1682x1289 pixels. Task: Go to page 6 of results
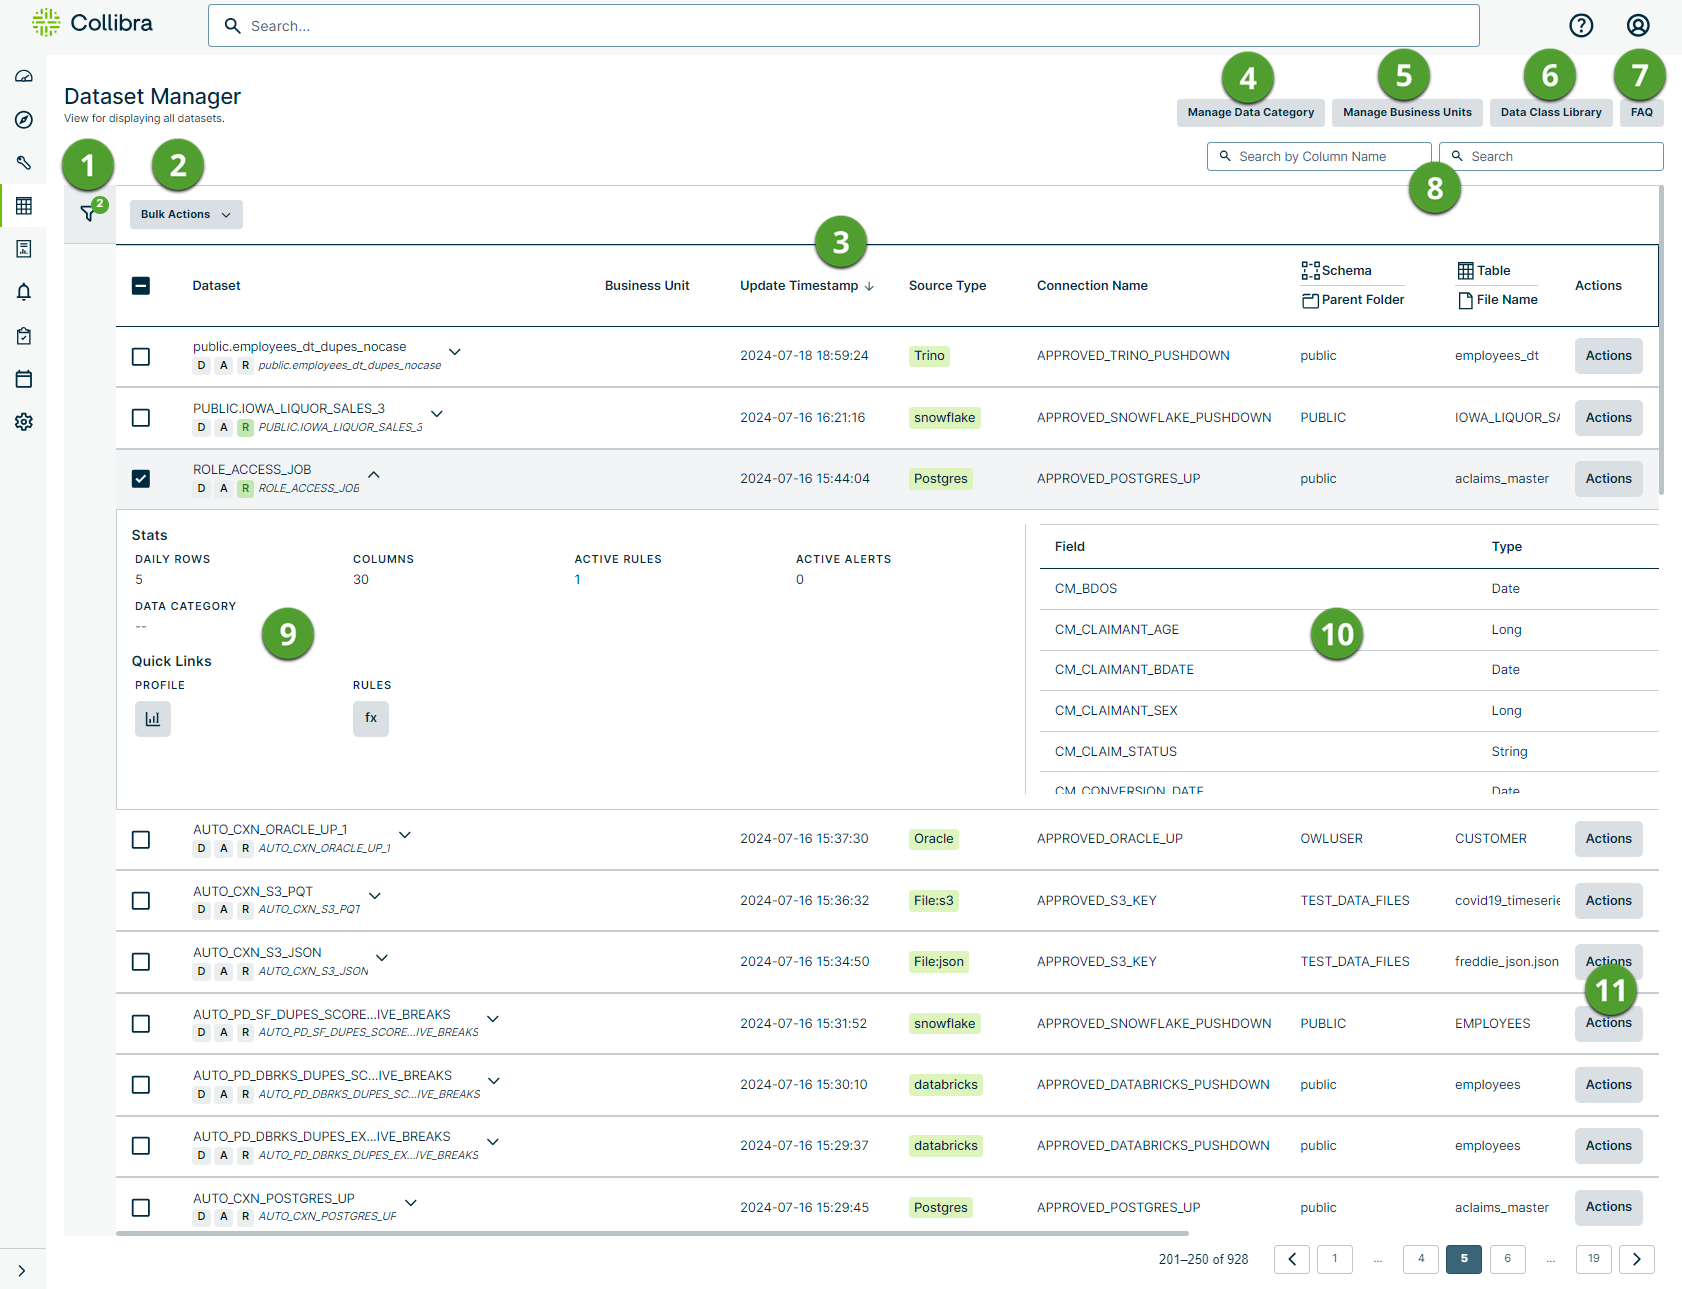point(1507,1259)
